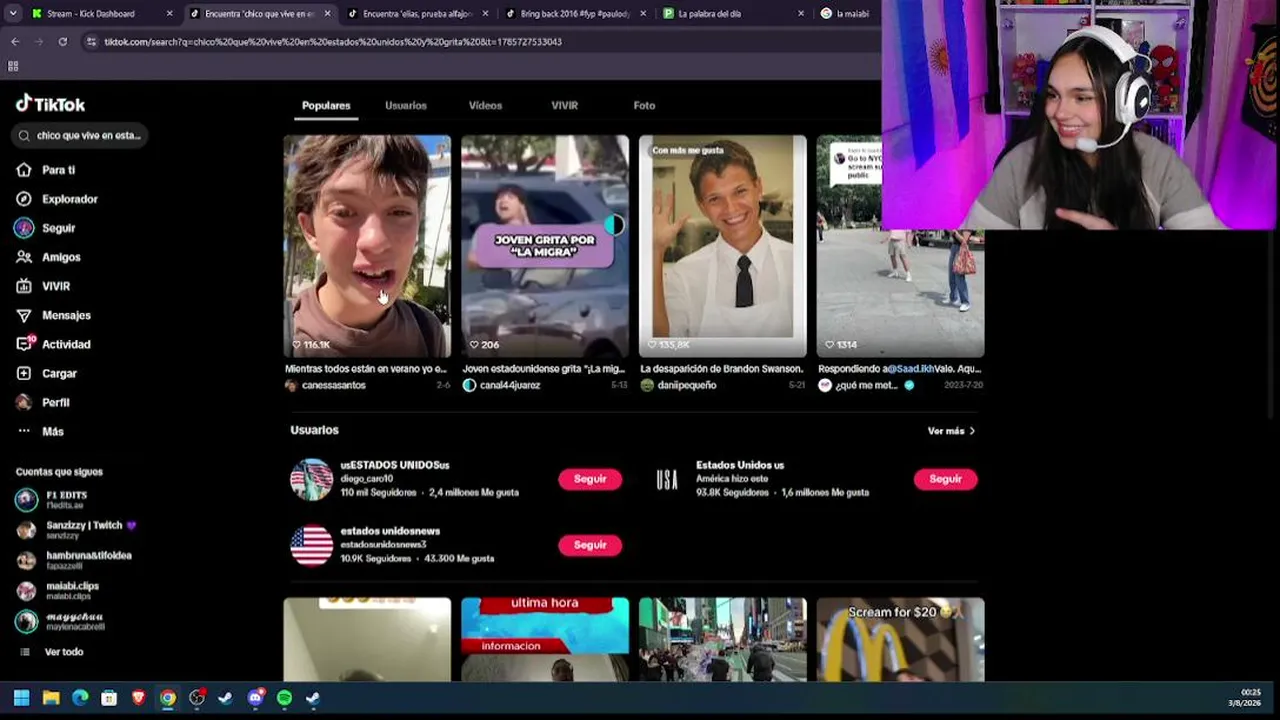Close the Kick Dashboard browser tab
Viewport: 1280px width, 720px height.
(x=169, y=14)
